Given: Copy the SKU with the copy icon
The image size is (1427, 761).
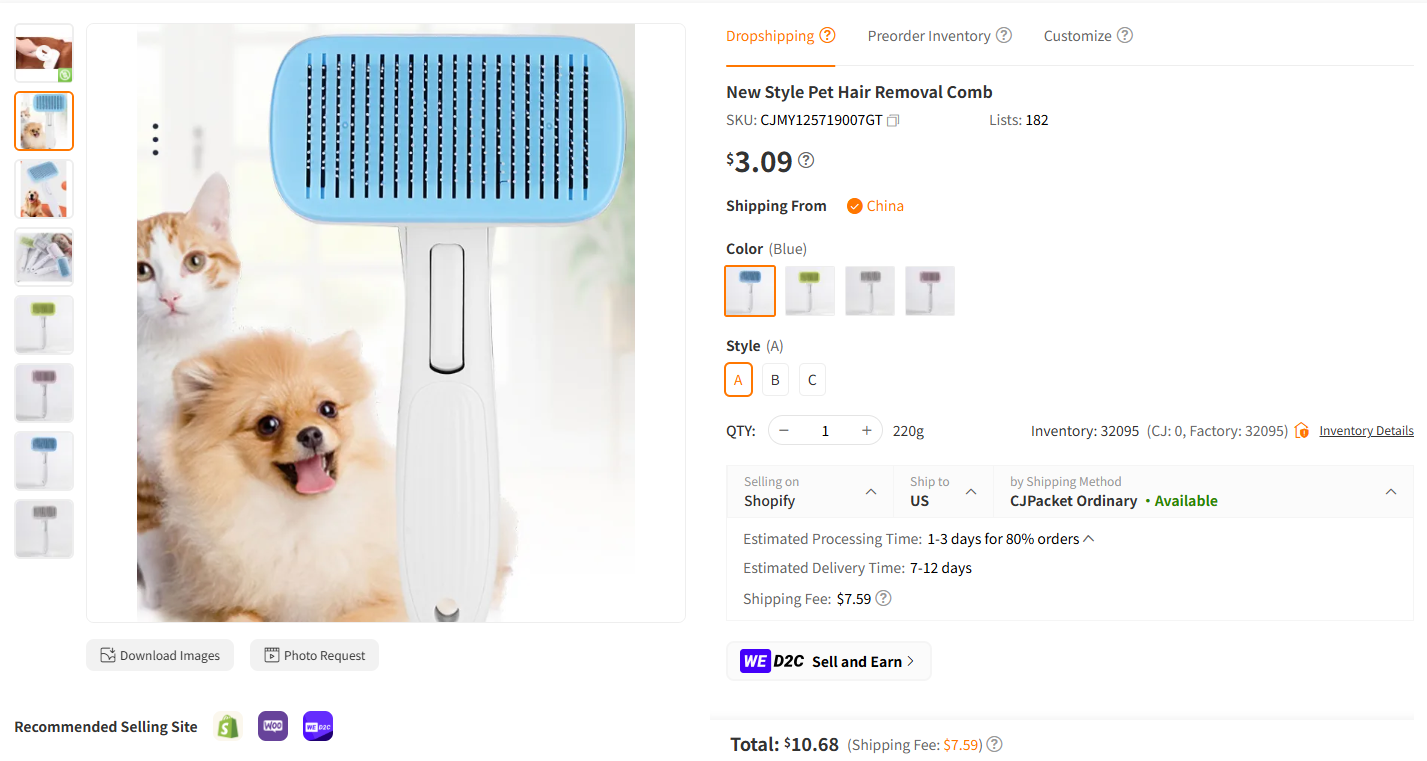Looking at the screenshot, I should 893,119.
